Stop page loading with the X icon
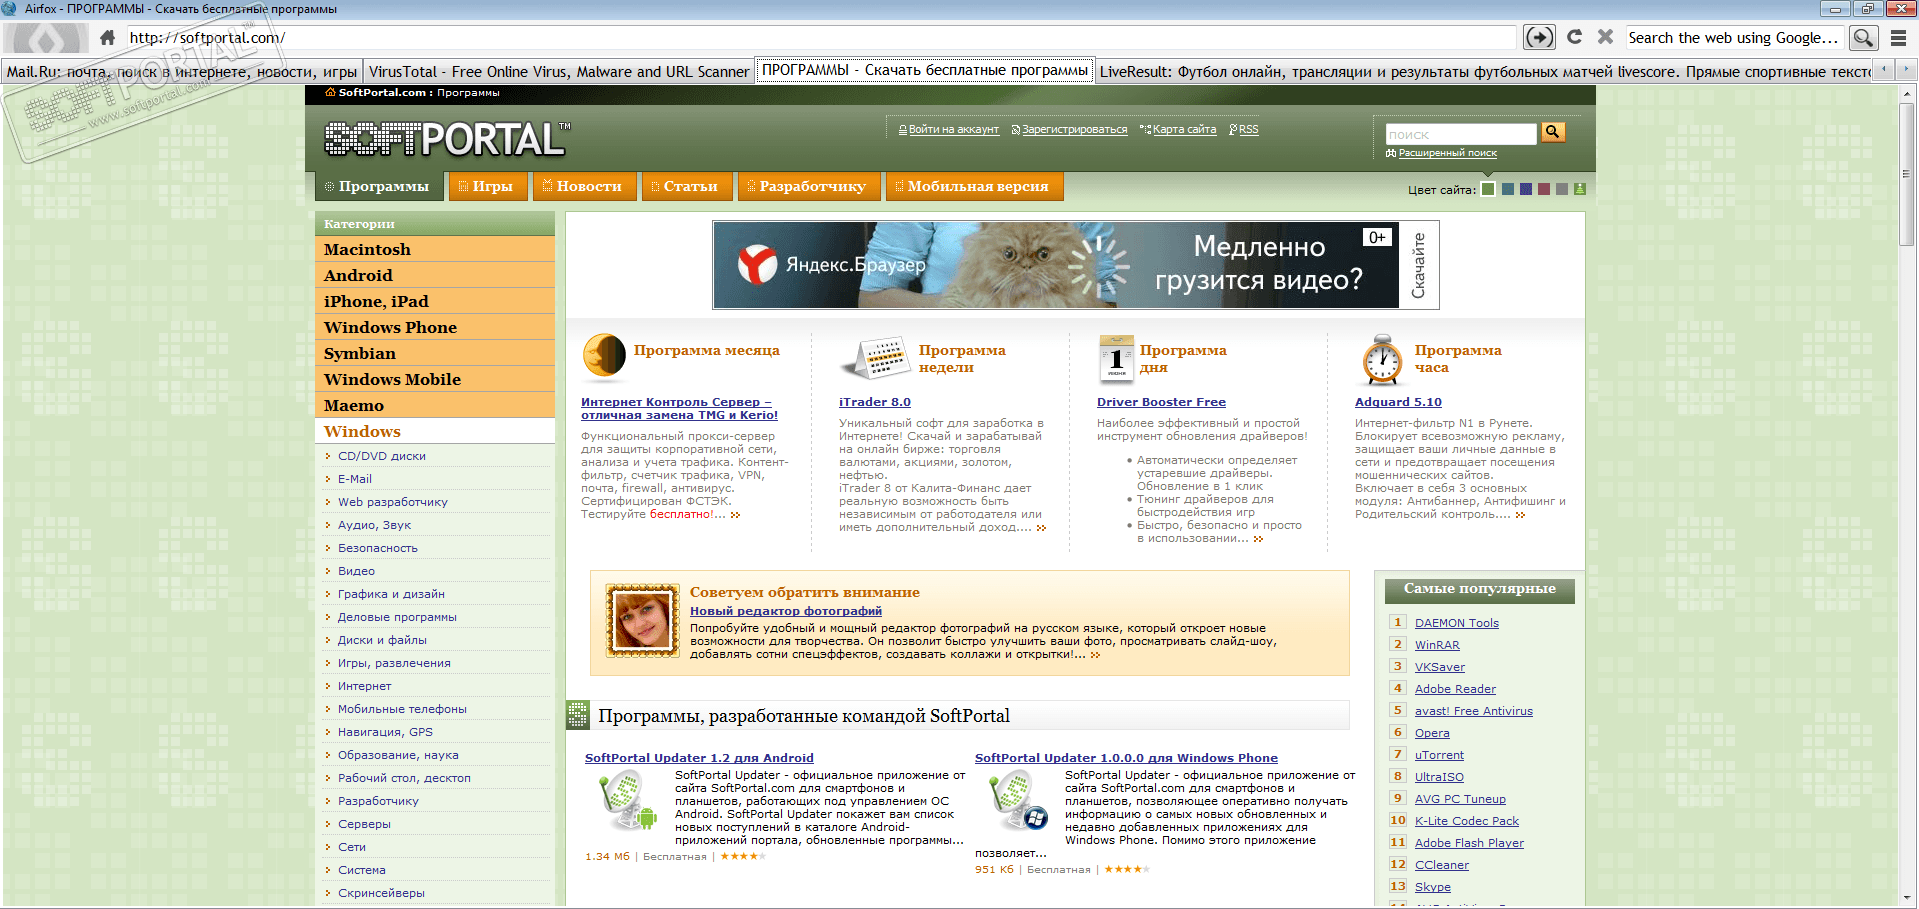This screenshot has width=1919, height=909. (1605, 37)
